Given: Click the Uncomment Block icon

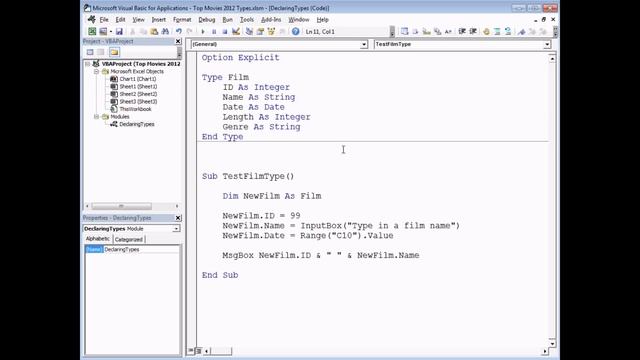Looking at the screenshot, I should pyautogui.click(x=508, y=31).
